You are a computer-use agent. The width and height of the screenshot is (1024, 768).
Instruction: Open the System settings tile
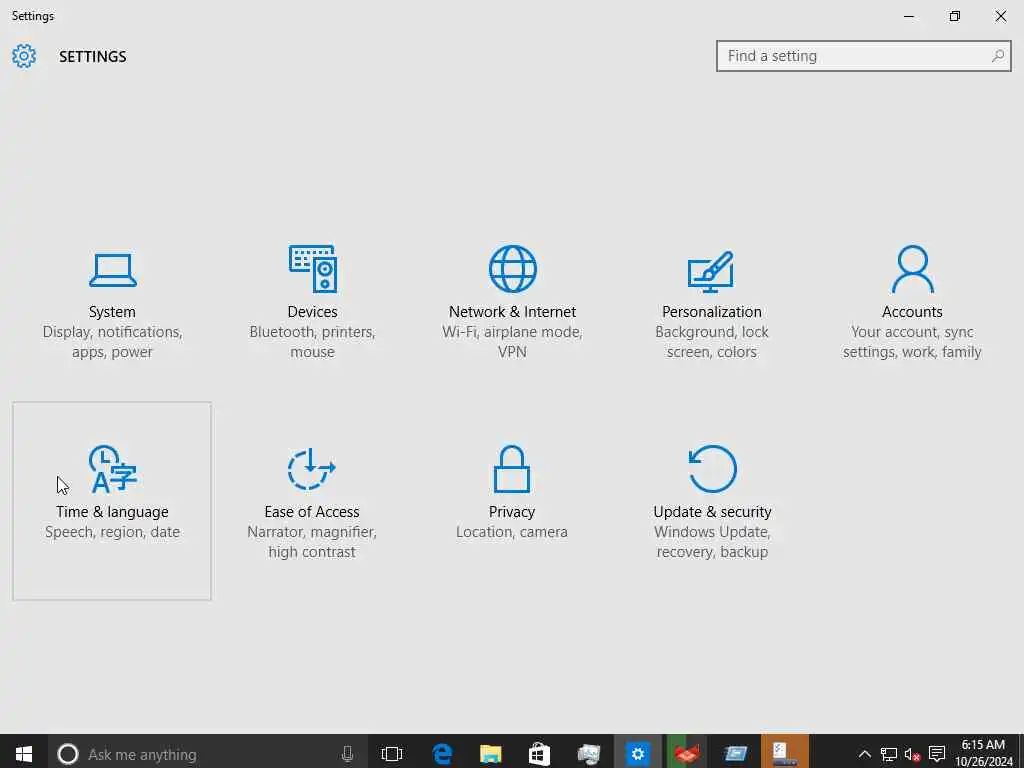point(112,302)
